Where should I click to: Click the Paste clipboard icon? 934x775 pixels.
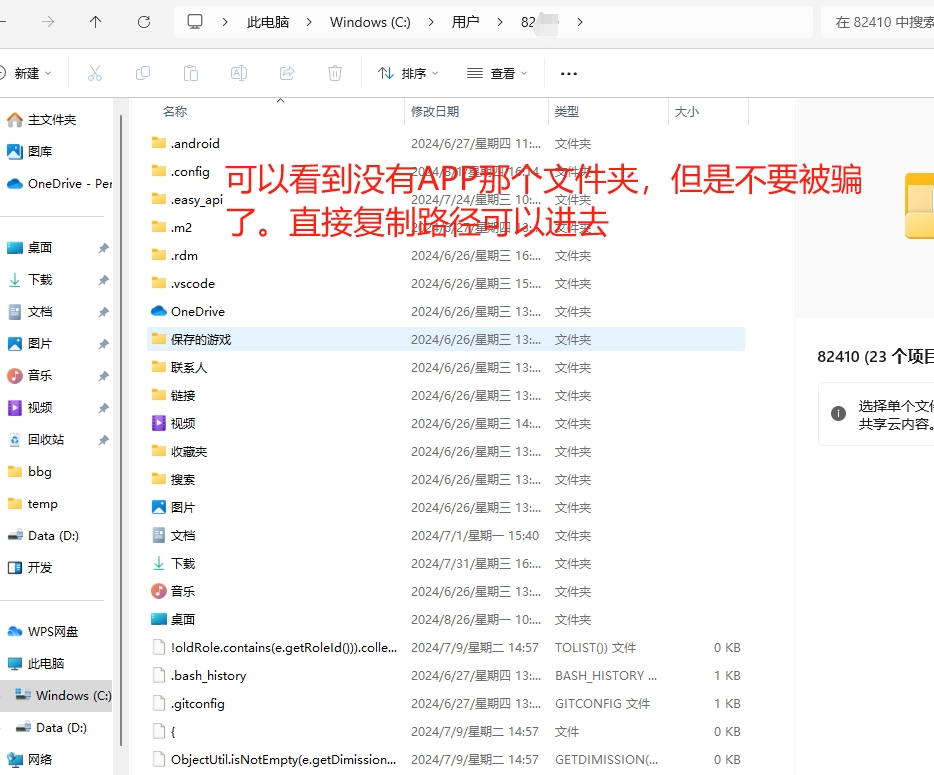pyautogui.click(x=191, y=73)
